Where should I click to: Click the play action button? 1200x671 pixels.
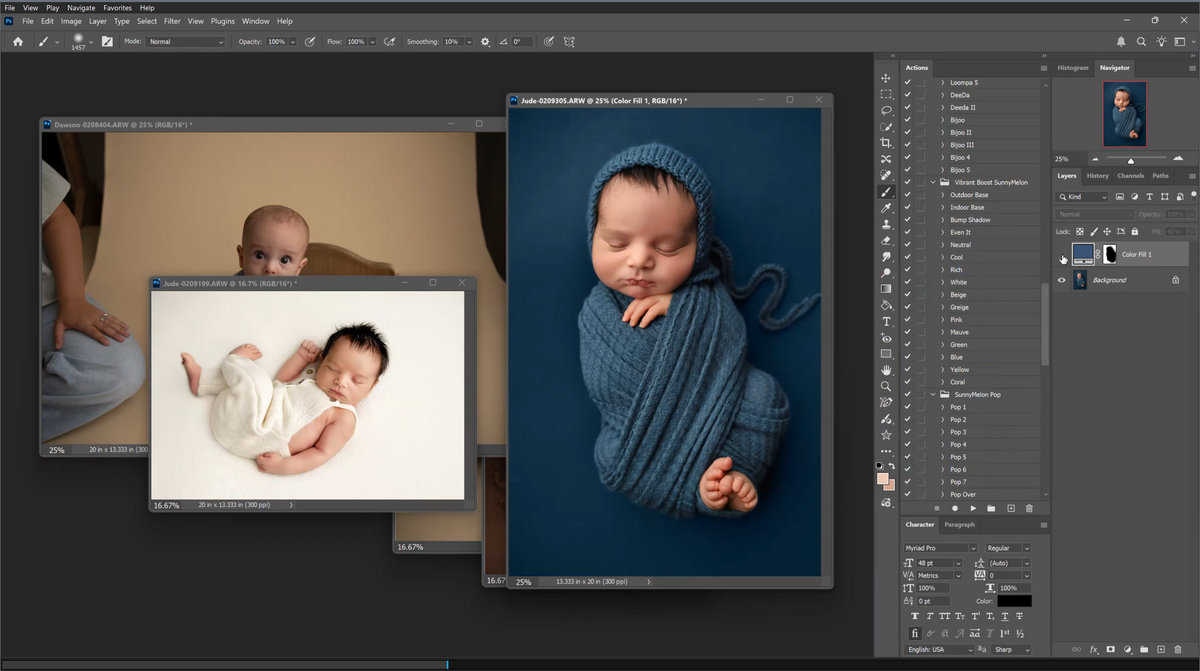[973, 508]
